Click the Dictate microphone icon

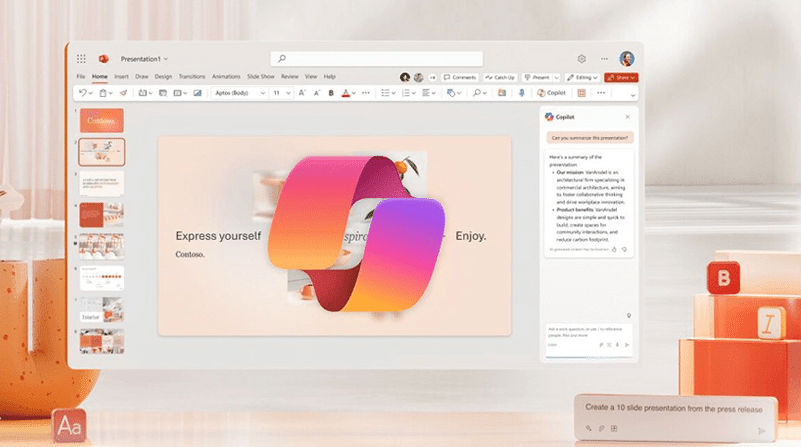tap(522, 93)
